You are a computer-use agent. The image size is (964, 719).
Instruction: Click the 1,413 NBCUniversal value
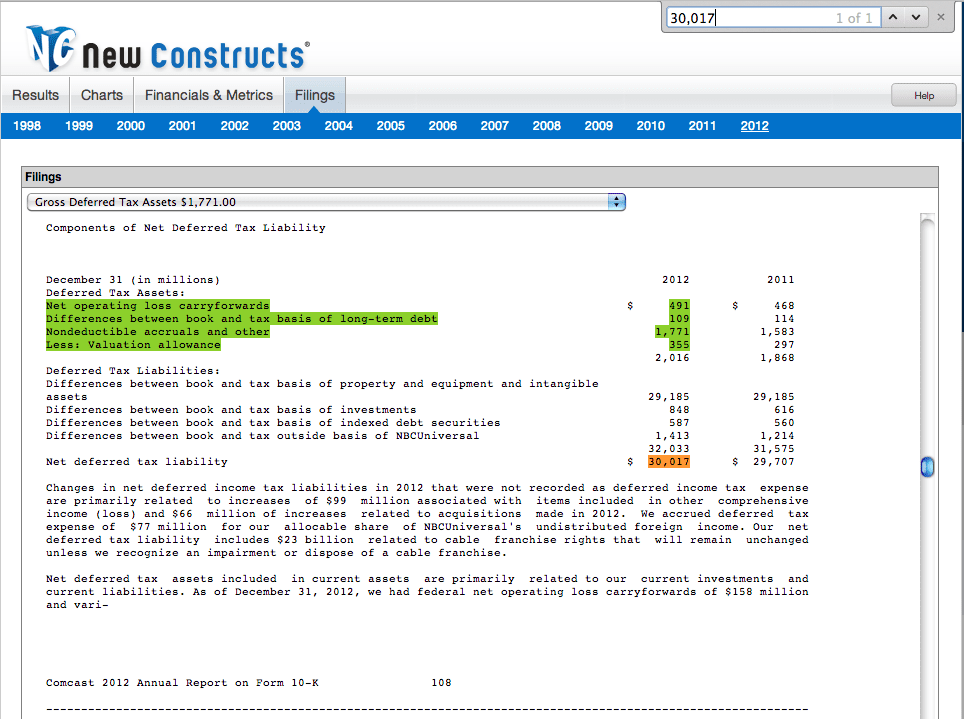672,436
